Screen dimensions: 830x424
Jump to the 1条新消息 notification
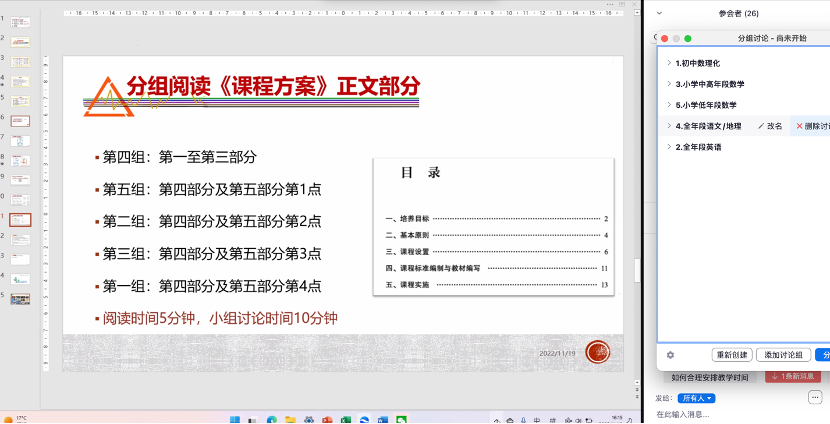coord(792,376)
